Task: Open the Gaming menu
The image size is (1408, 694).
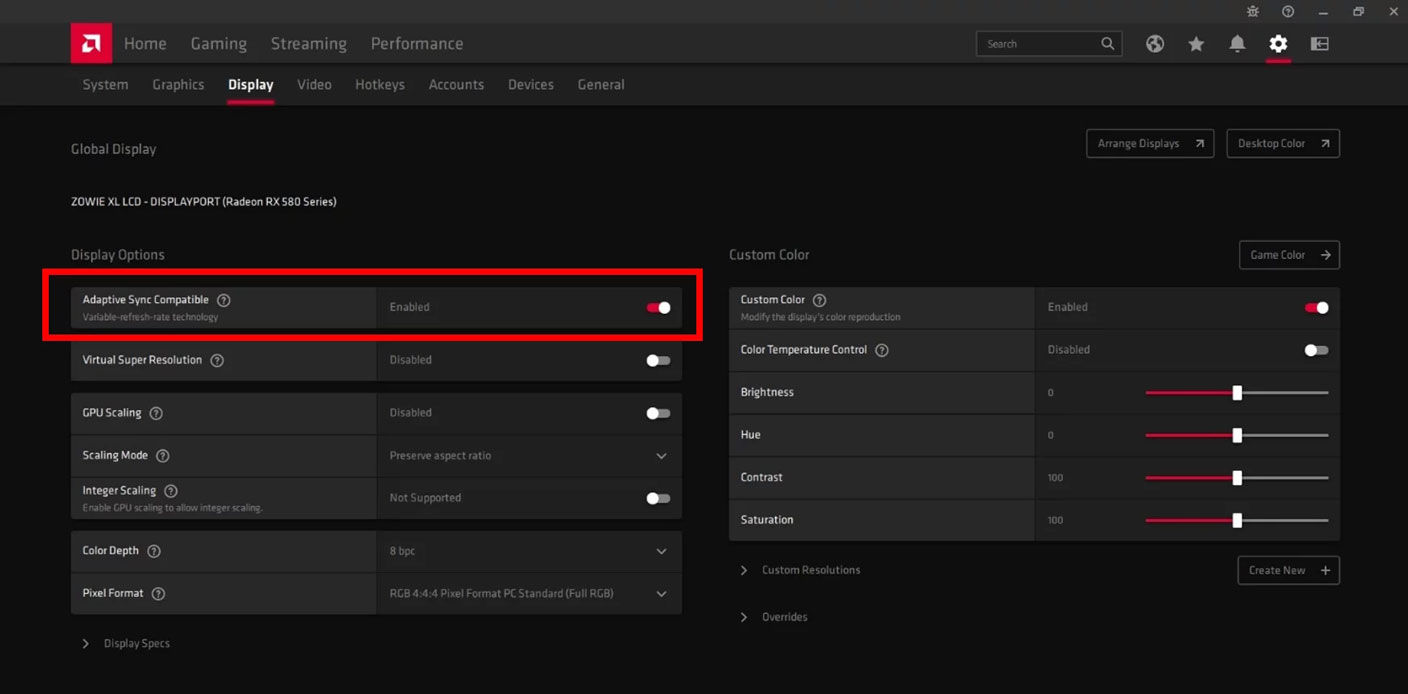Action: 218,44
